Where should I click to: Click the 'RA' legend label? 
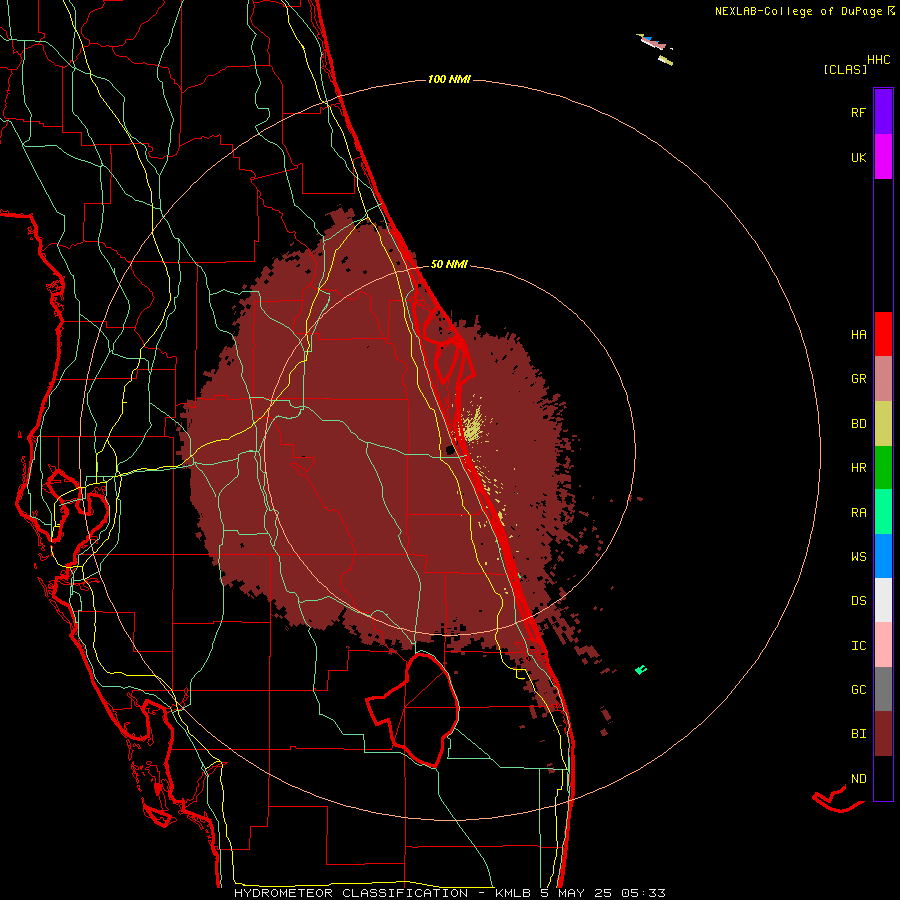(858, 513)
